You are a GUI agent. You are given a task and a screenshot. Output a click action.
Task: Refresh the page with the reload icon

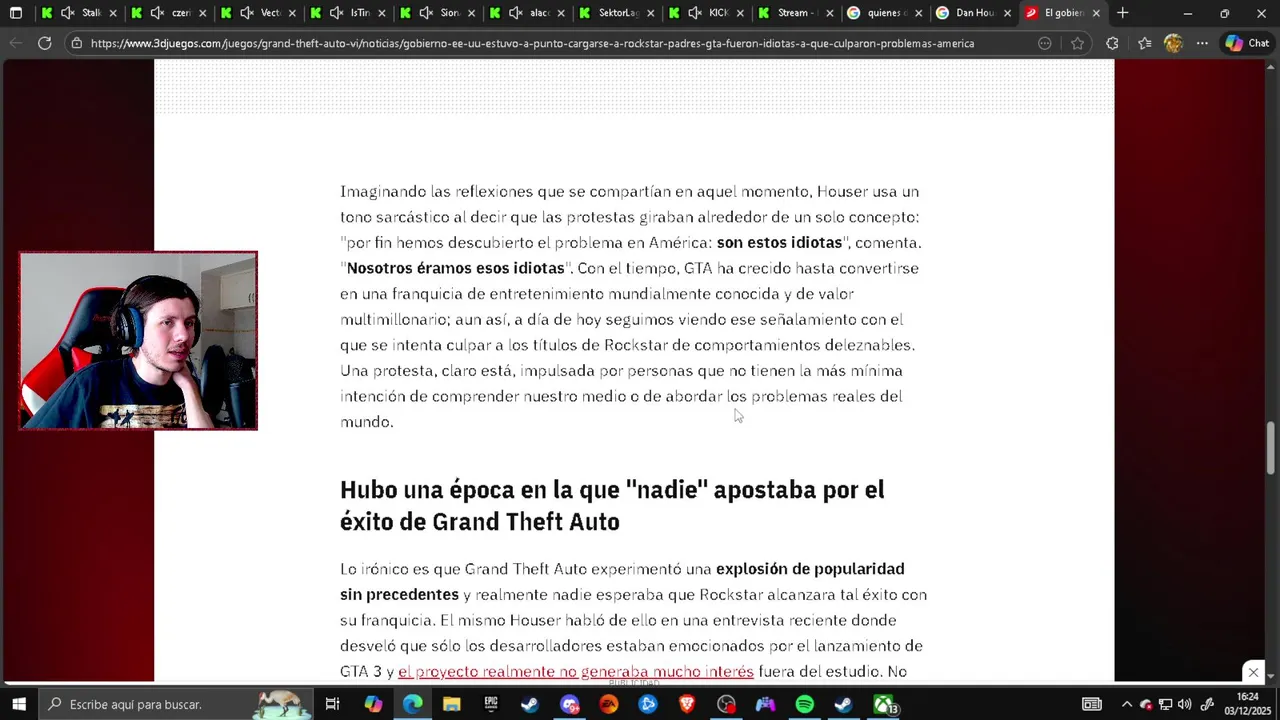(x=45, y=43)
